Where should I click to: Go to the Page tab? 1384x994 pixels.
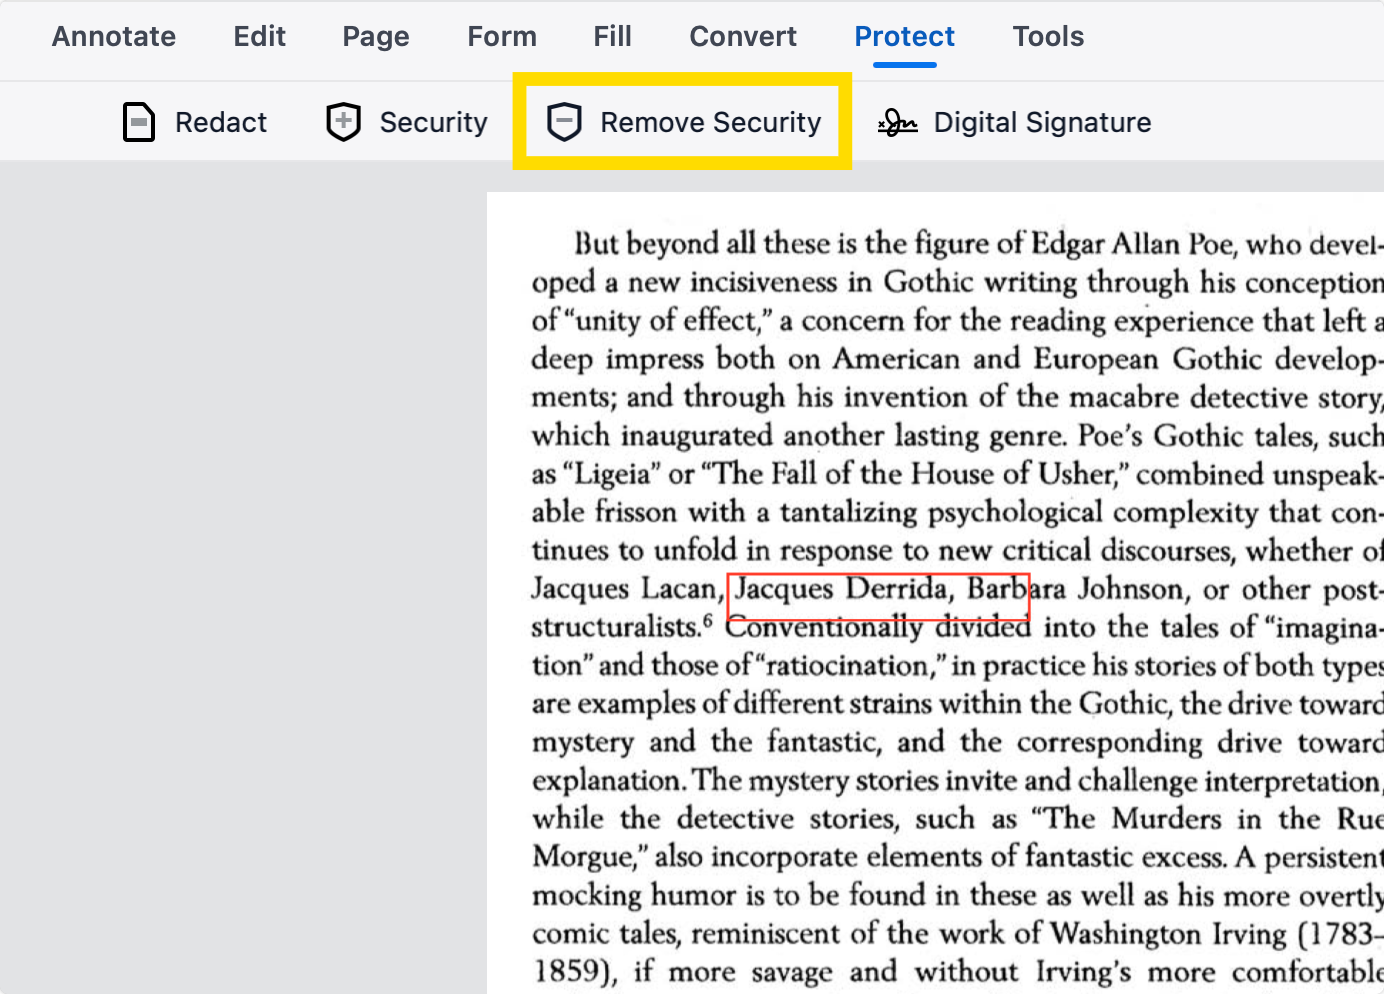point(376,37)
